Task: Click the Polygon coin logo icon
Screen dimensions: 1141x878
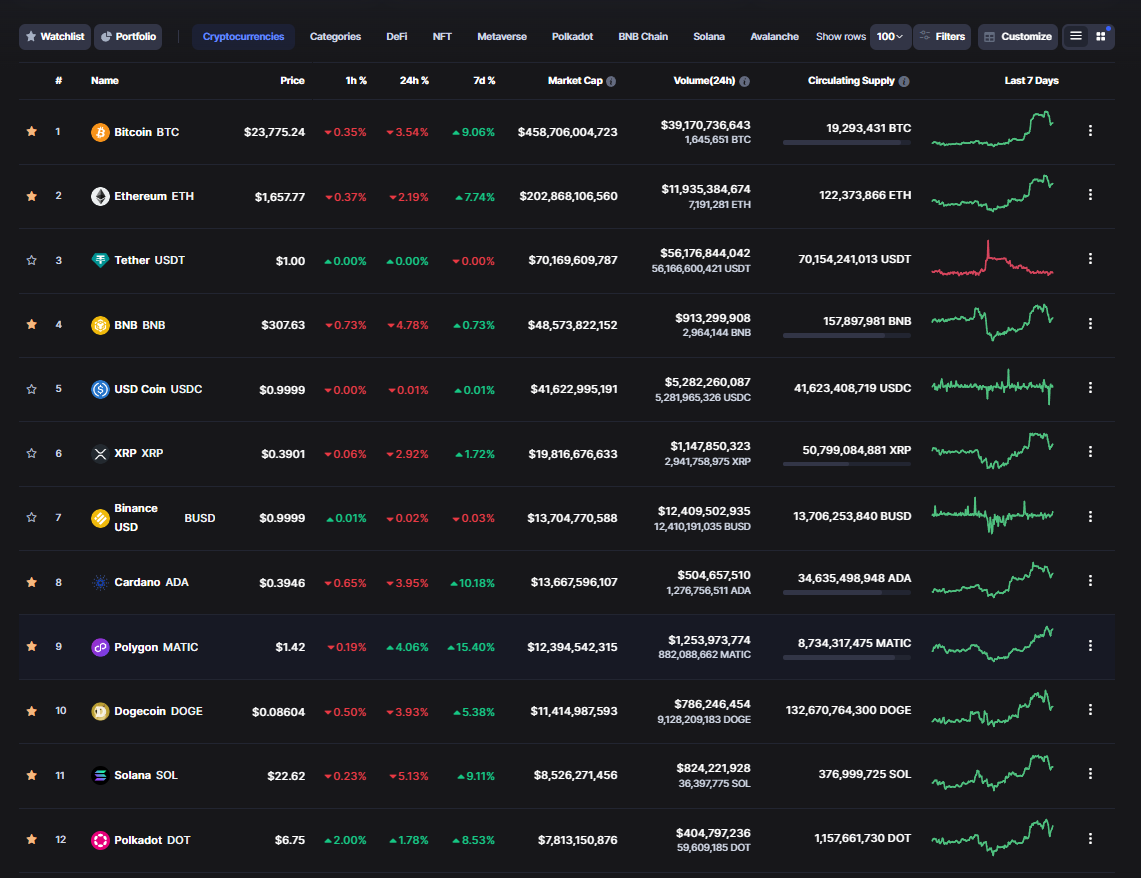Action: tap(100, 647)
